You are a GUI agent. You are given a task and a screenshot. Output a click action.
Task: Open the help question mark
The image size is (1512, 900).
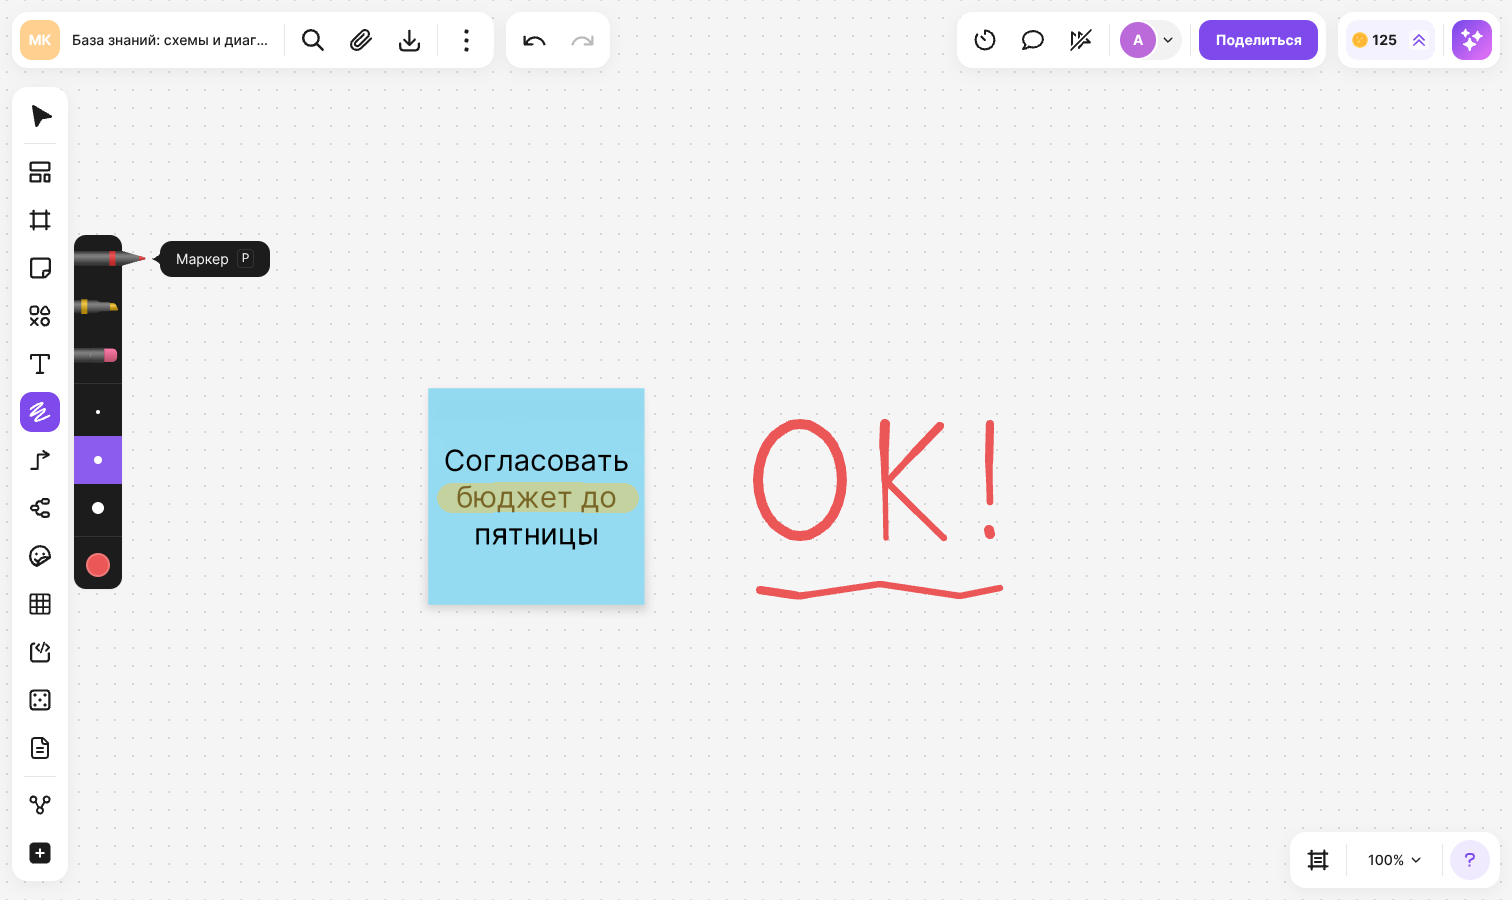tap(1470, 860)
